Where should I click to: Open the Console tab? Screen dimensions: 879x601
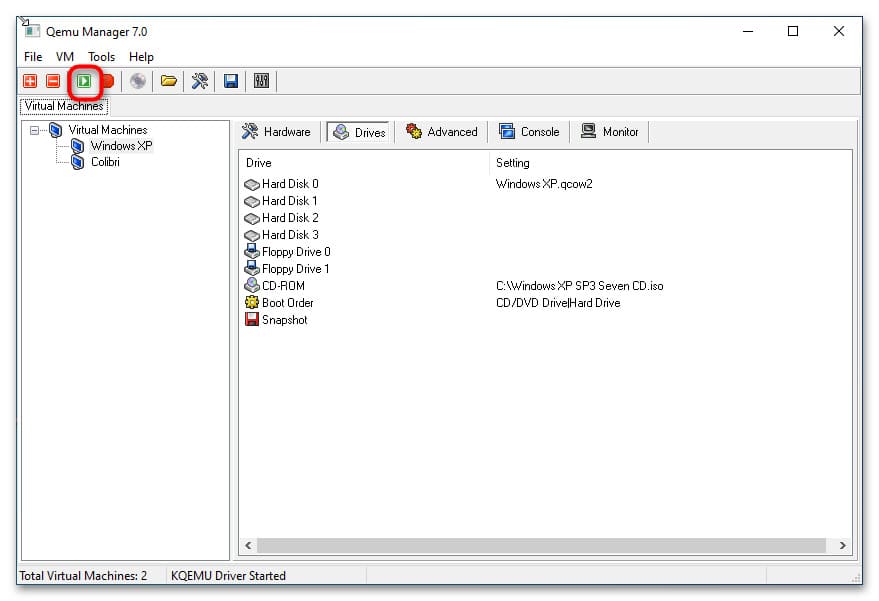click(530, 132)
